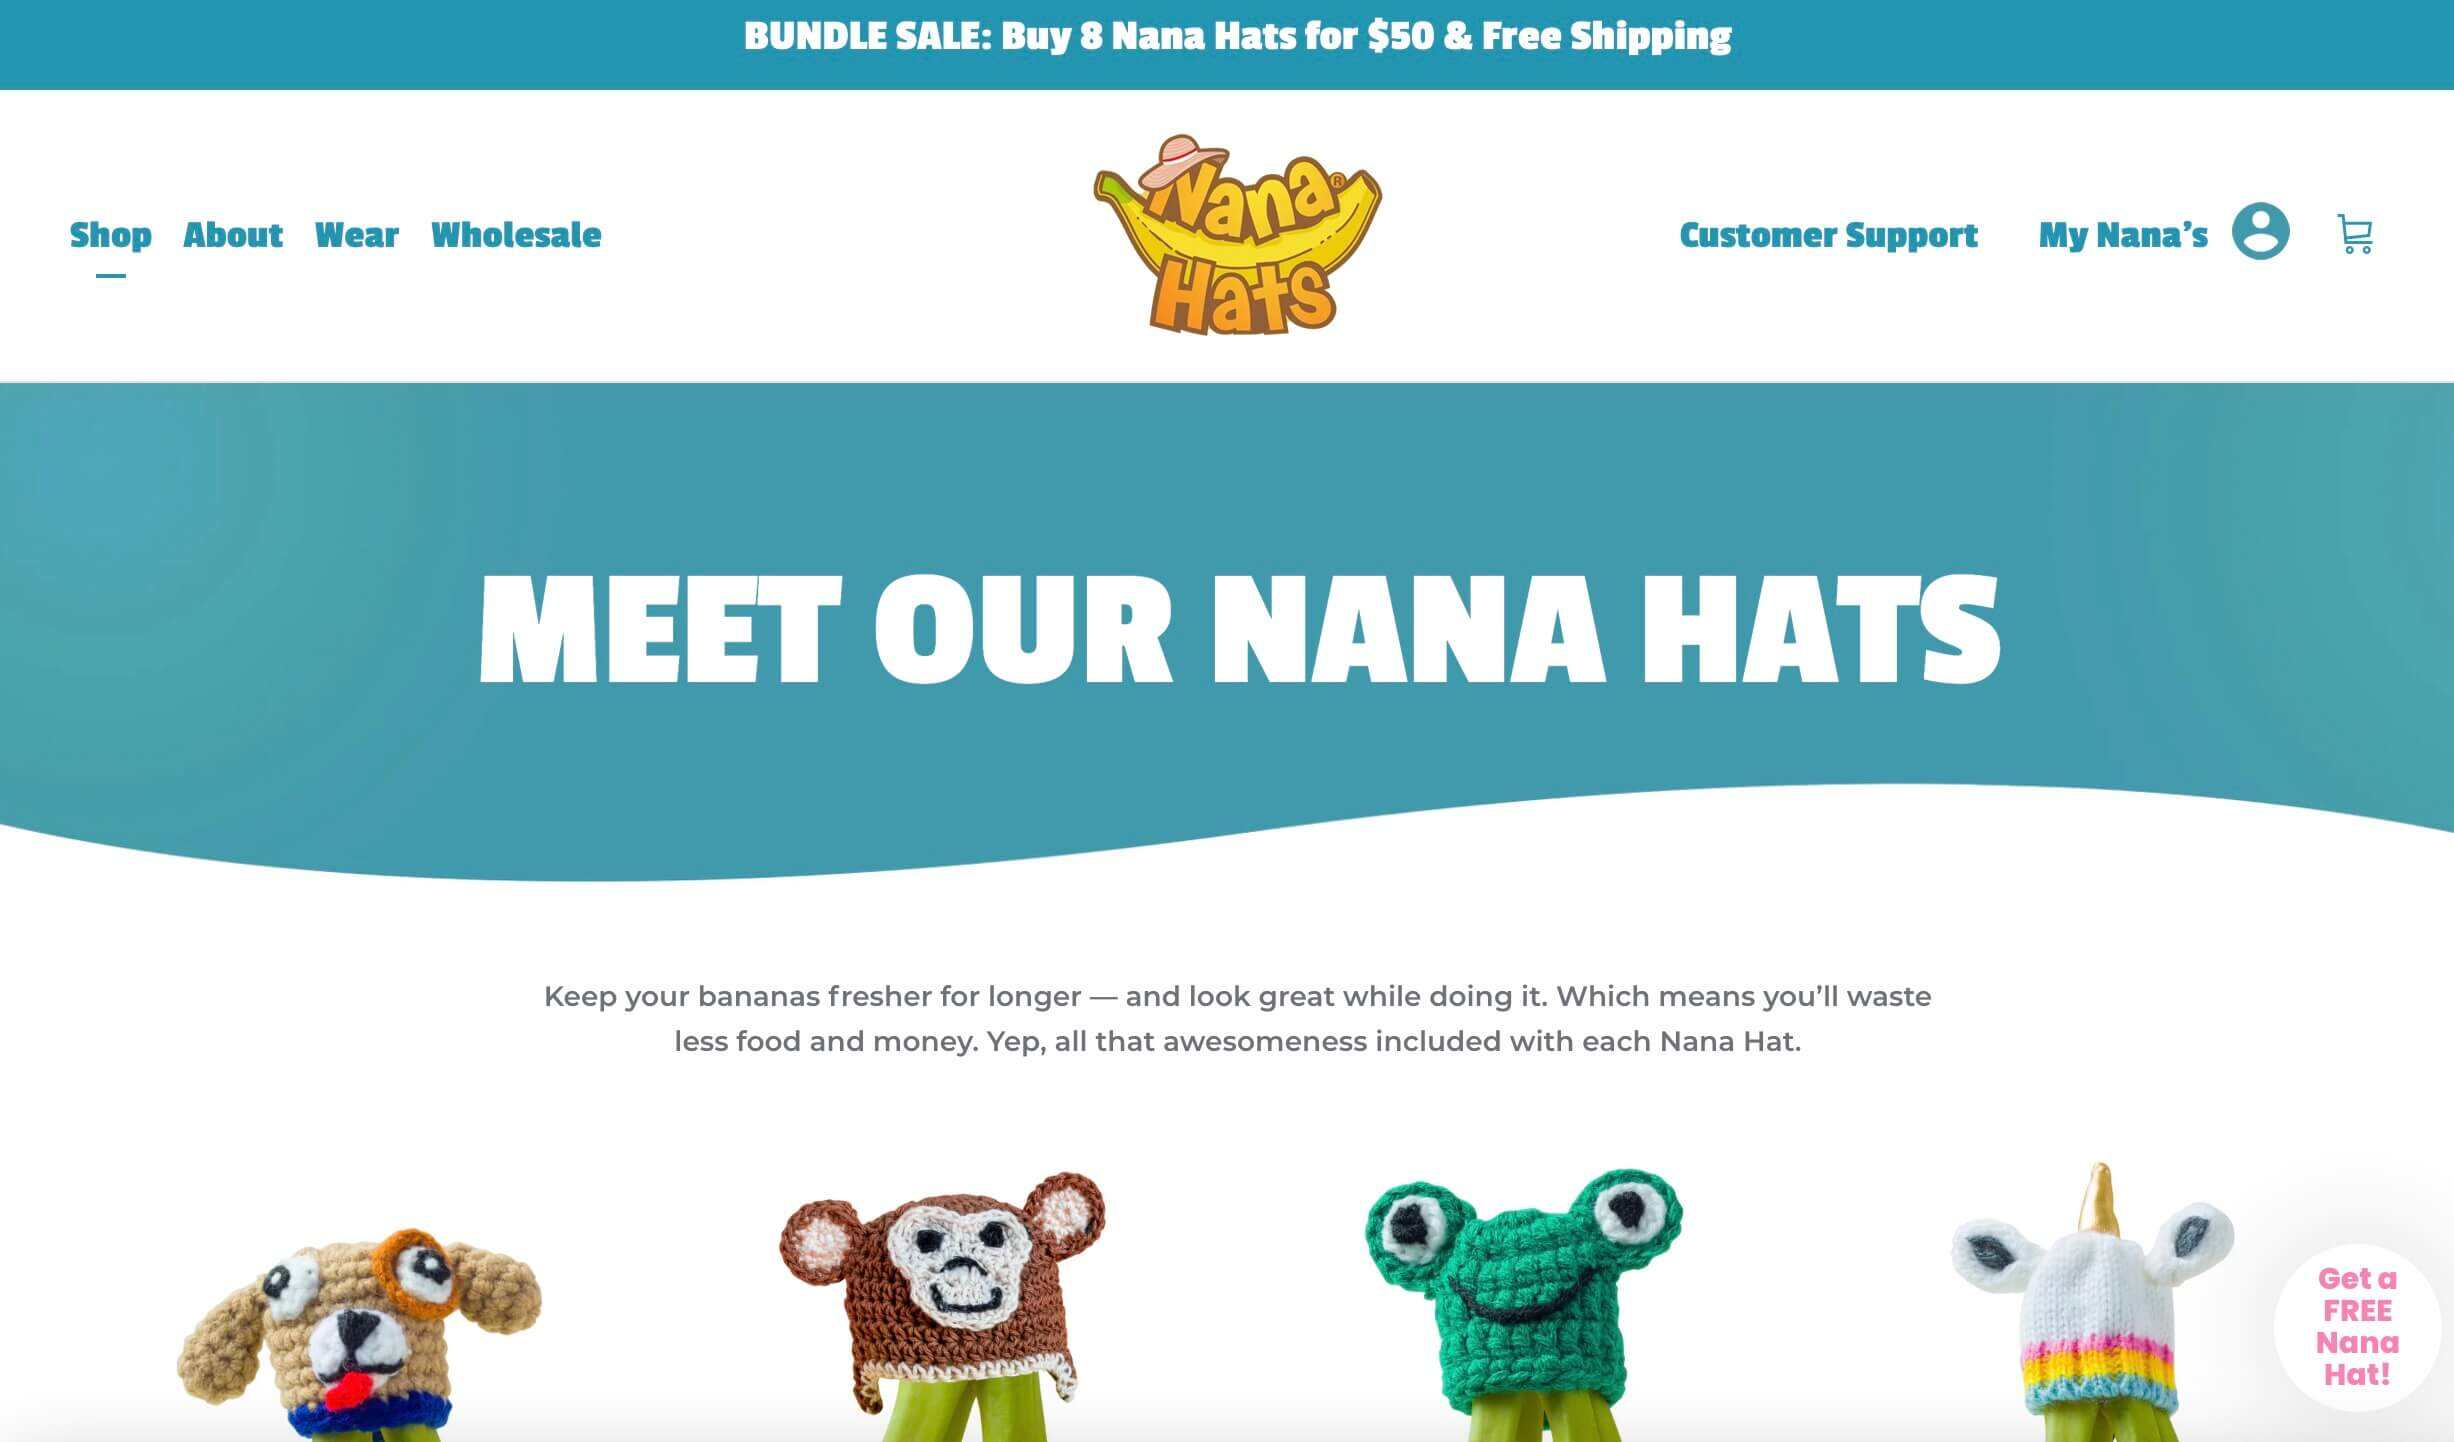2454x1442 pixels.
Task: Click the account profile avatar icon
Action: (x=2260, y=232)
